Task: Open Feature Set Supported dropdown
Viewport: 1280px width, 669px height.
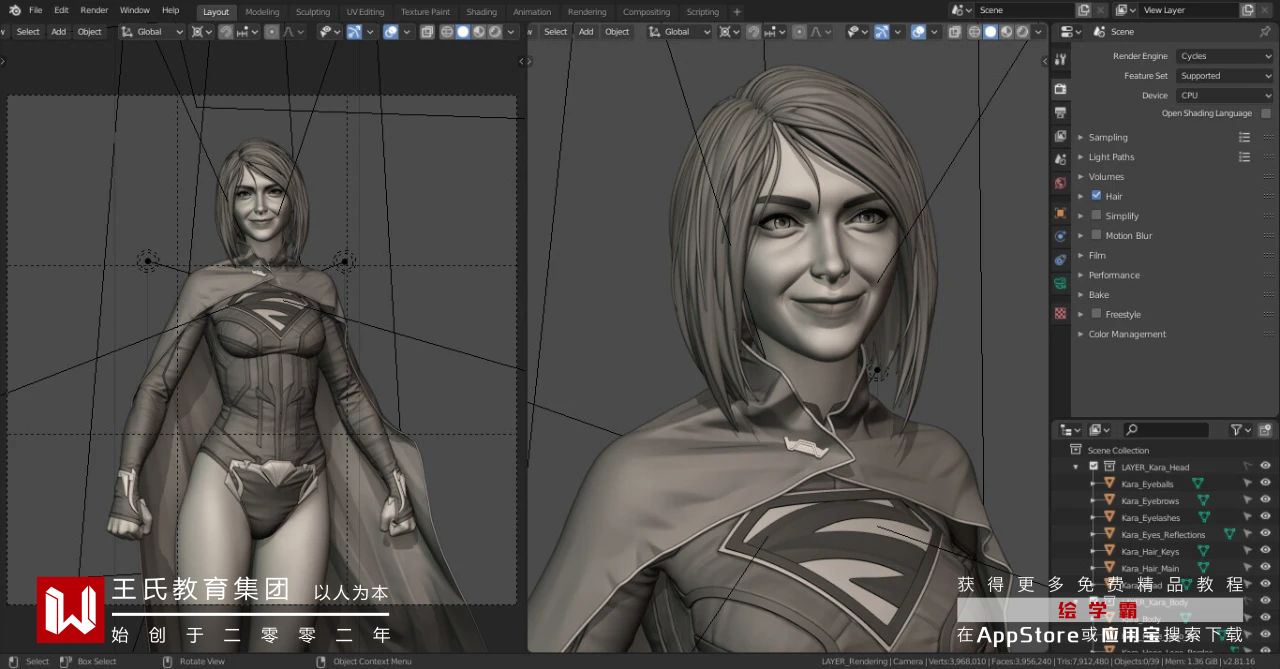Action: (x=1224, y=76)
